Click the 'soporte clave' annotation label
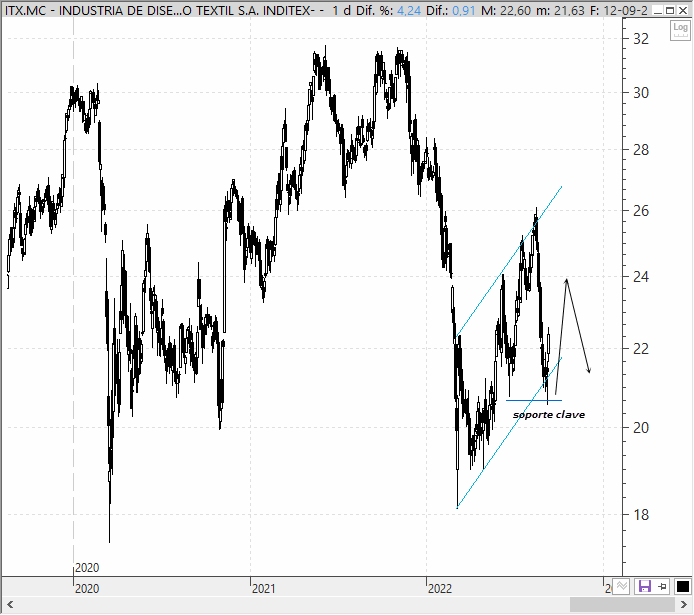 coord(549,415)
